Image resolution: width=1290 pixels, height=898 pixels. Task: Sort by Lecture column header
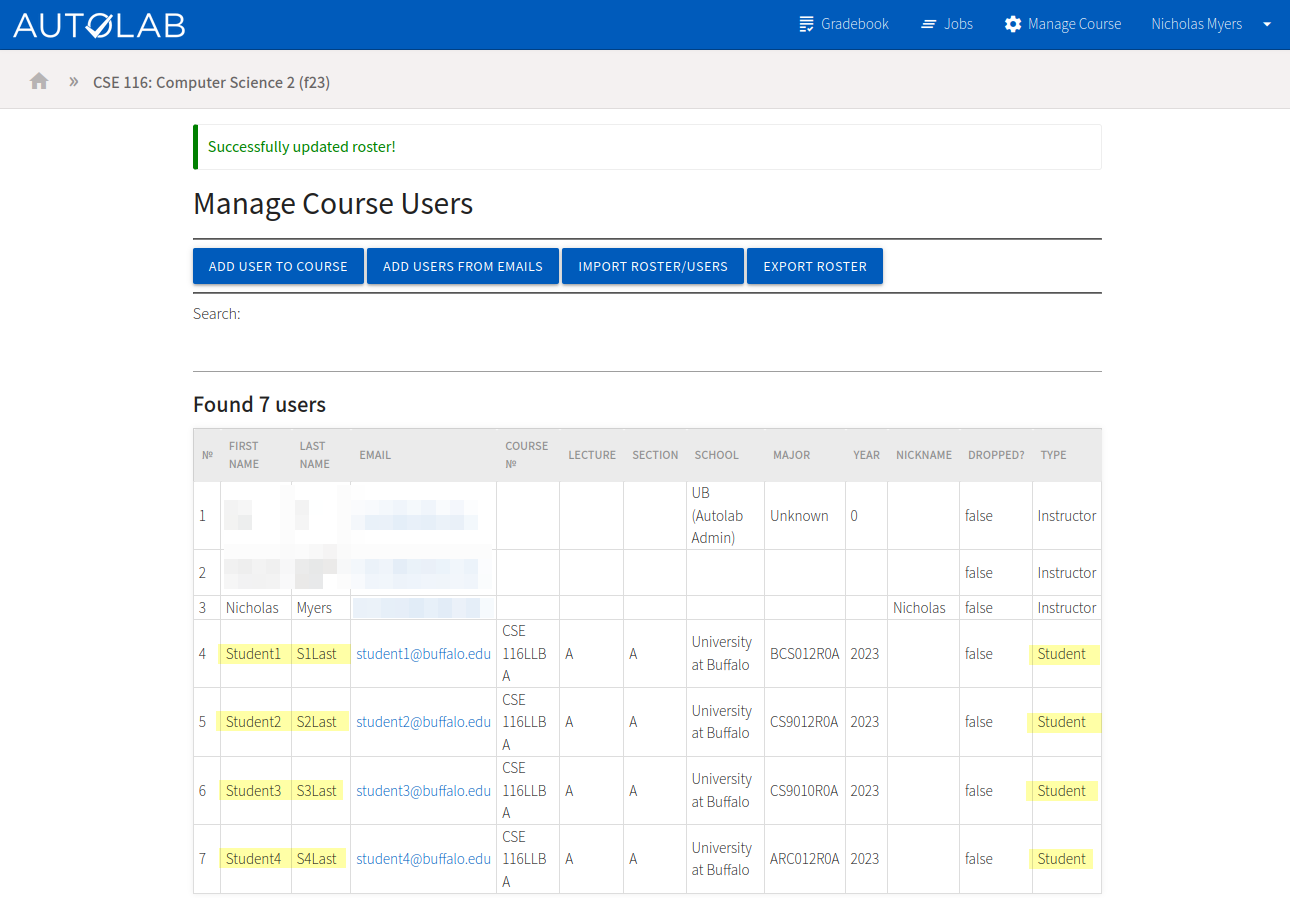(x=592, y=455)
